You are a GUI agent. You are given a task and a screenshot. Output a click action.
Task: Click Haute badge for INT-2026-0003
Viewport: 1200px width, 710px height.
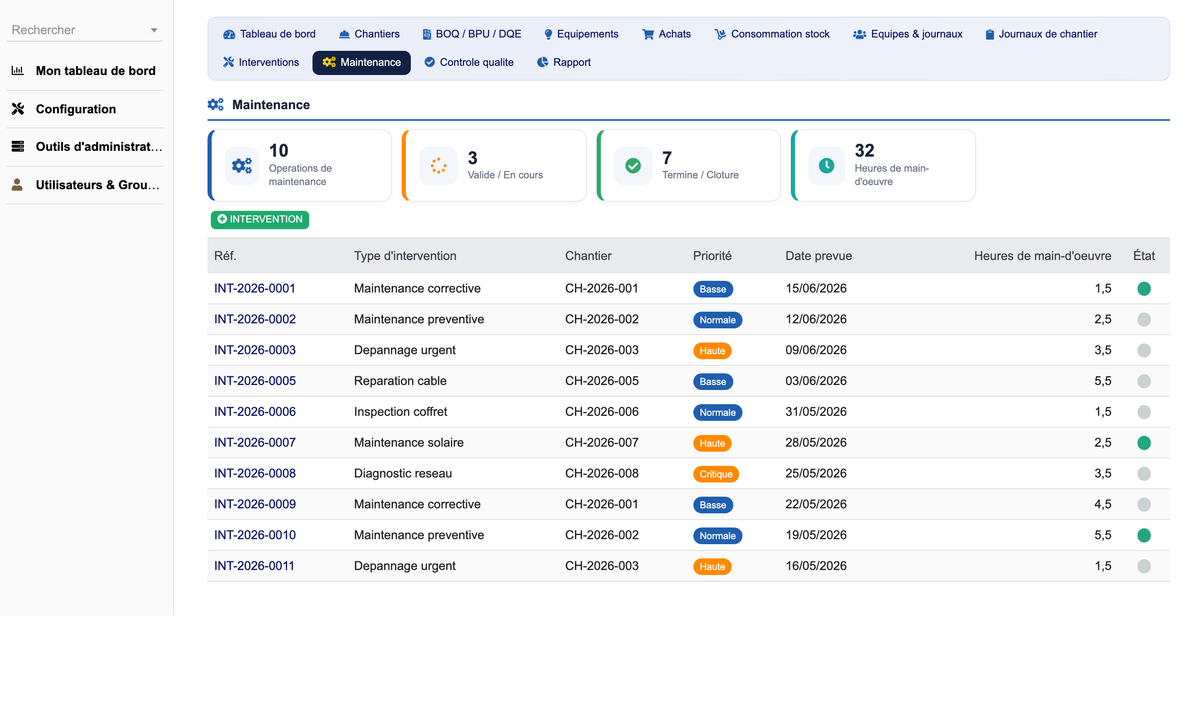pyautogui.click(x=712, y=351)
